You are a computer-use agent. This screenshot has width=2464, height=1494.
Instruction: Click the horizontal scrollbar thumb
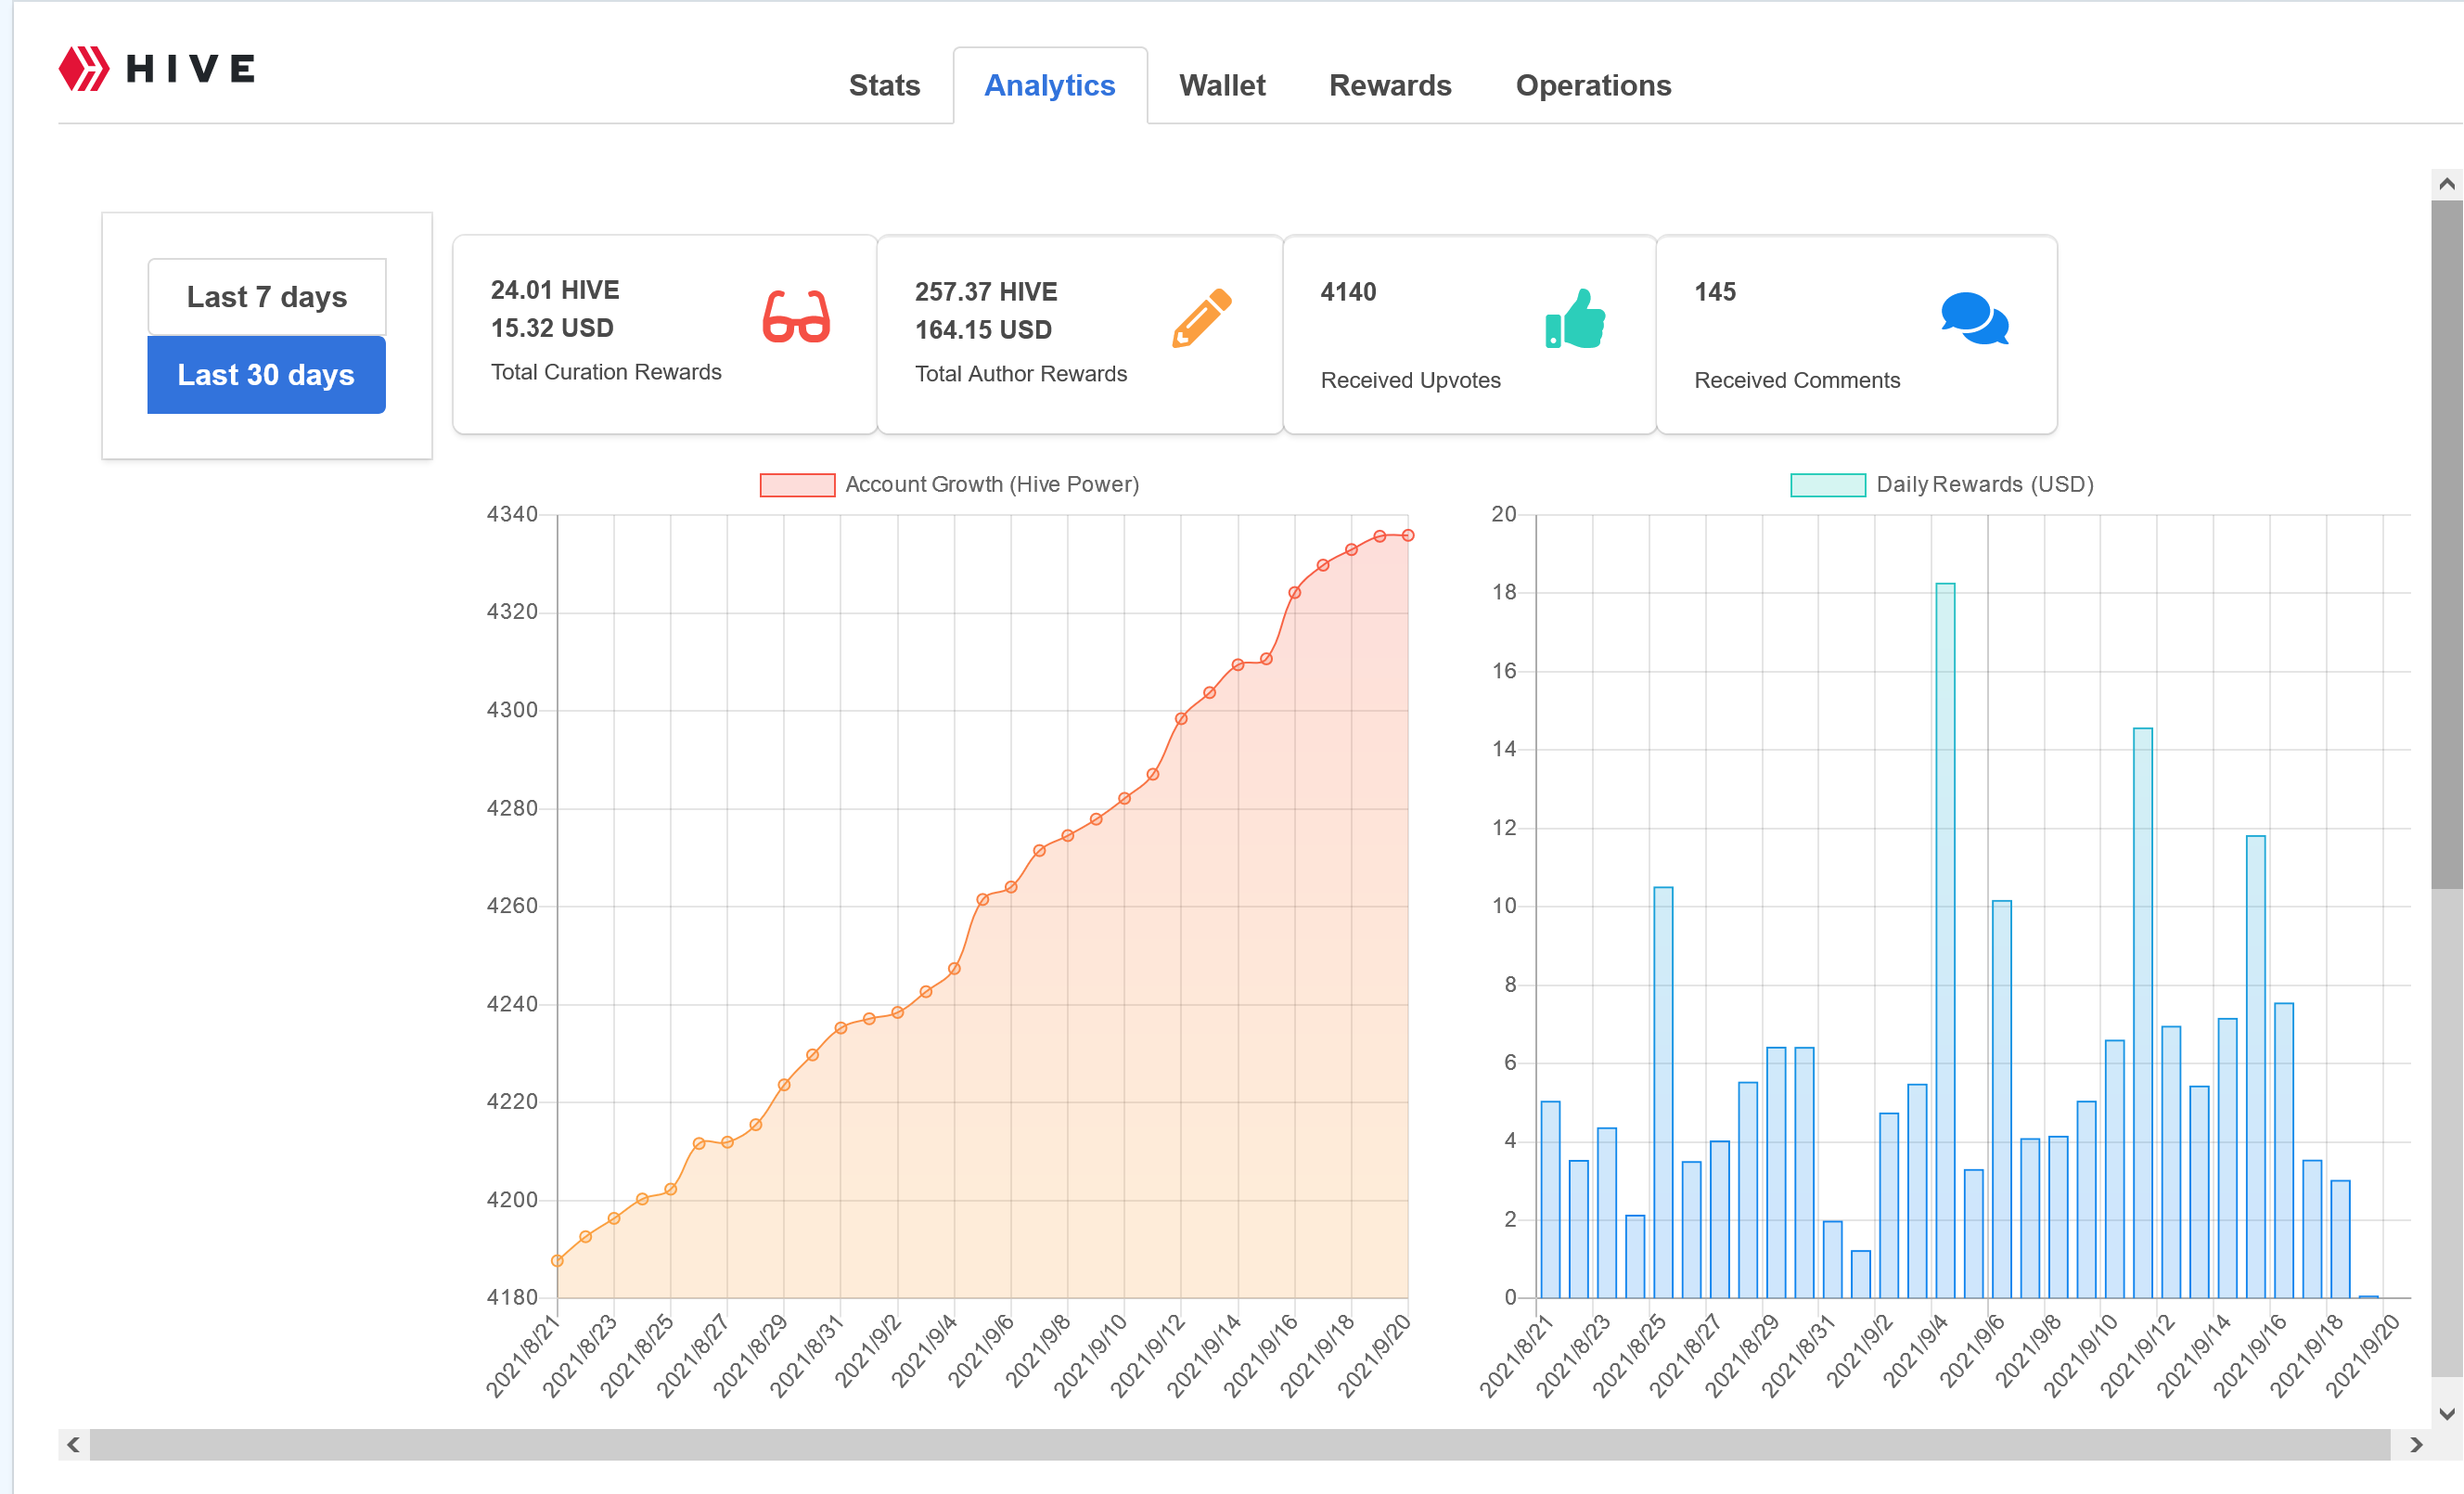click(x=1240, y=1444)
